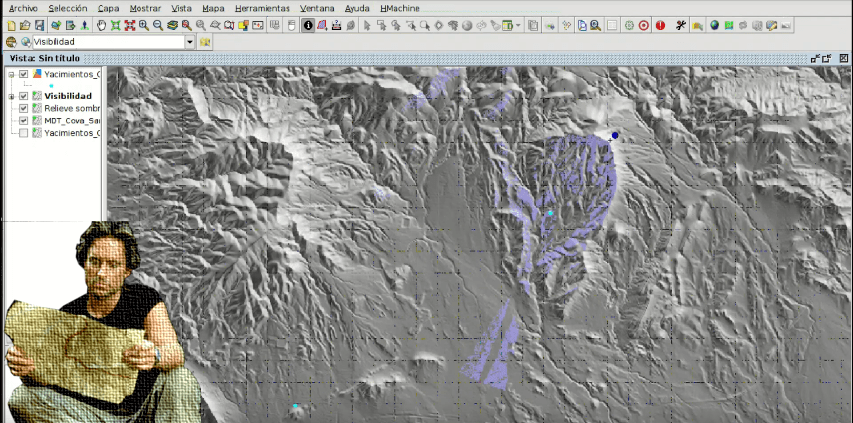The width and height of the screenshot is (853, 423).
Task: Open the Visibilidad layer dropdown
Action: tap(190, 42)
